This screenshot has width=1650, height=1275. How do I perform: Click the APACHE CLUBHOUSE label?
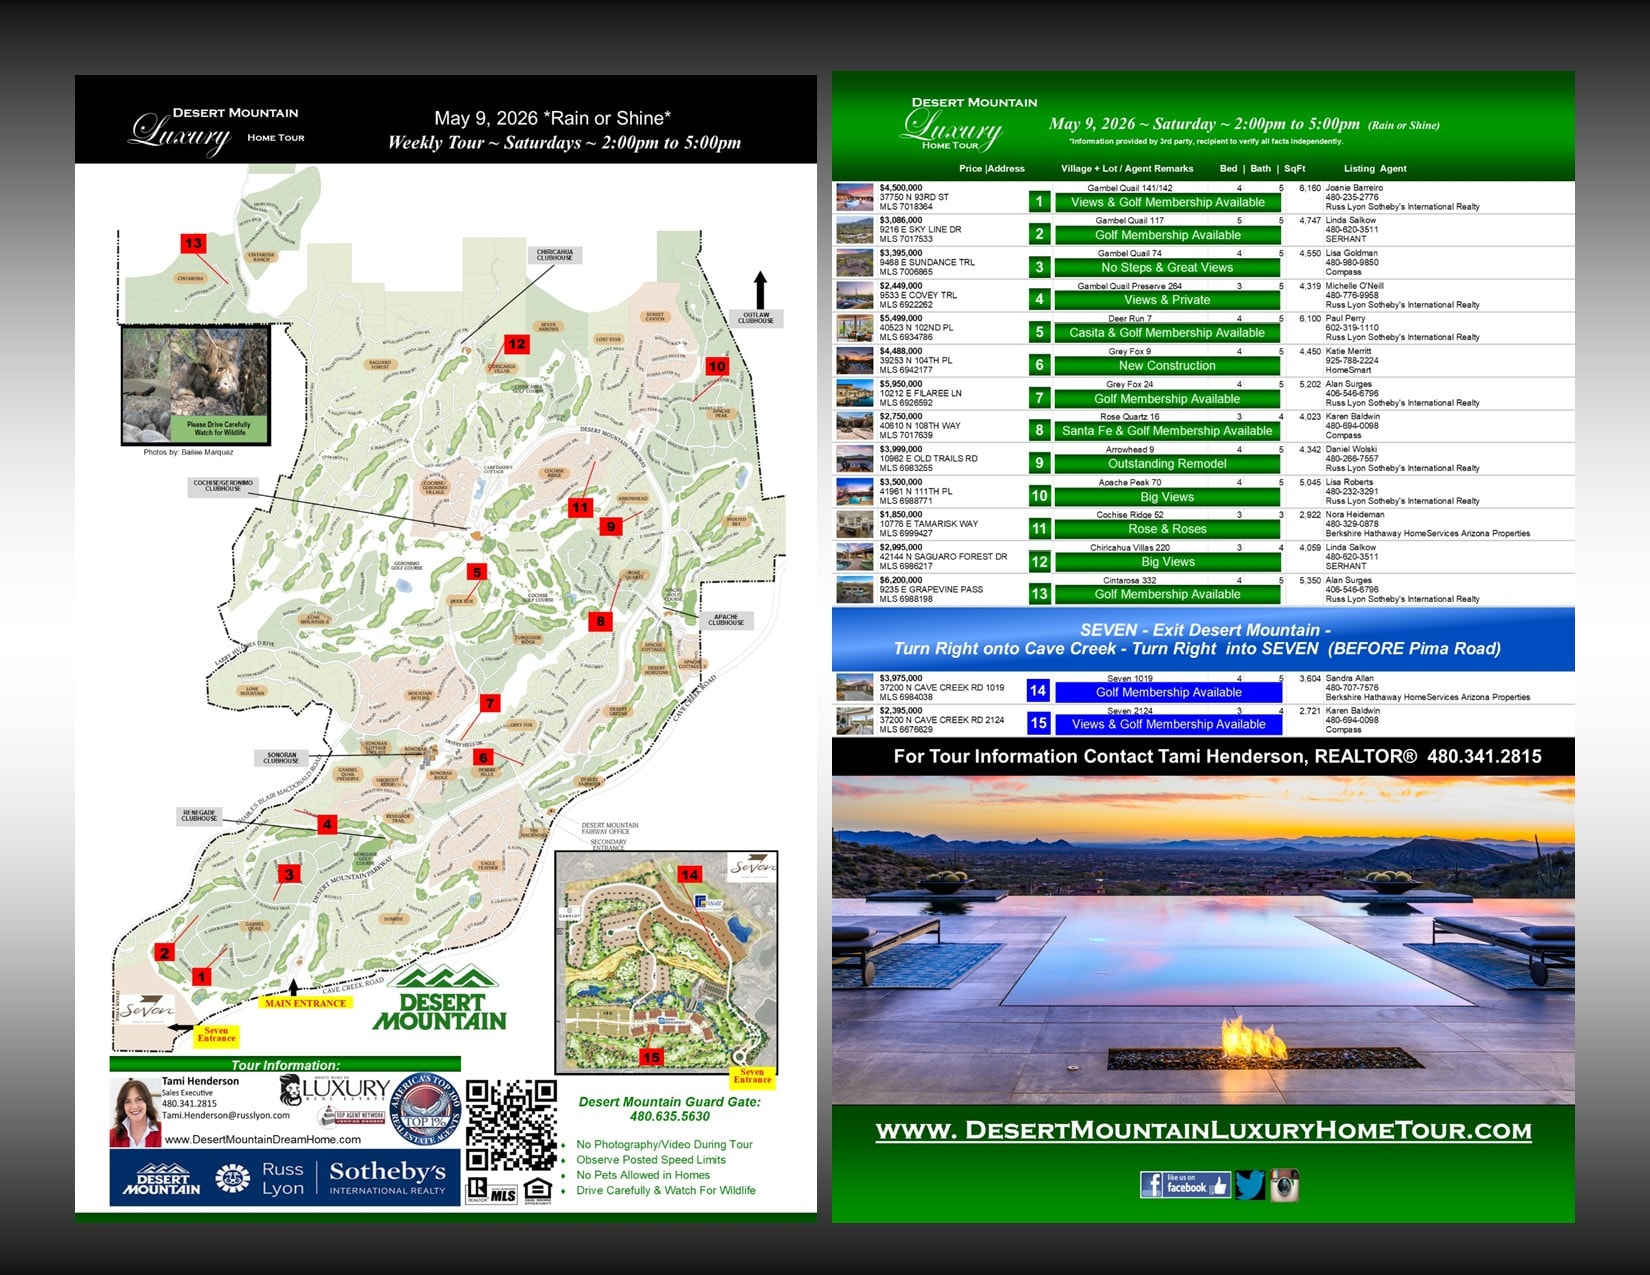(726, 620)
